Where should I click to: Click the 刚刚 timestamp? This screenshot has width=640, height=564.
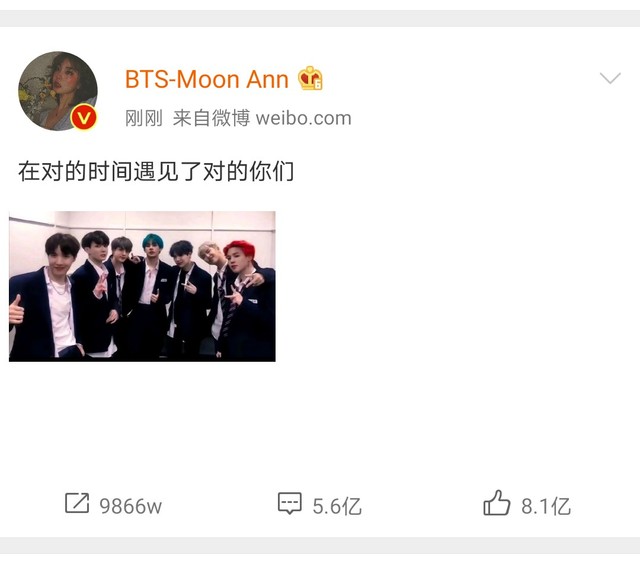pos(144,118)
